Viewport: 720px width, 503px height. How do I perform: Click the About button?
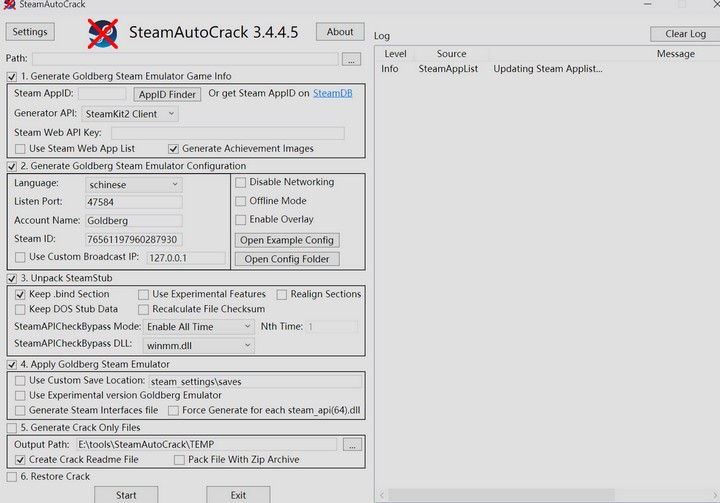[340, 33]
